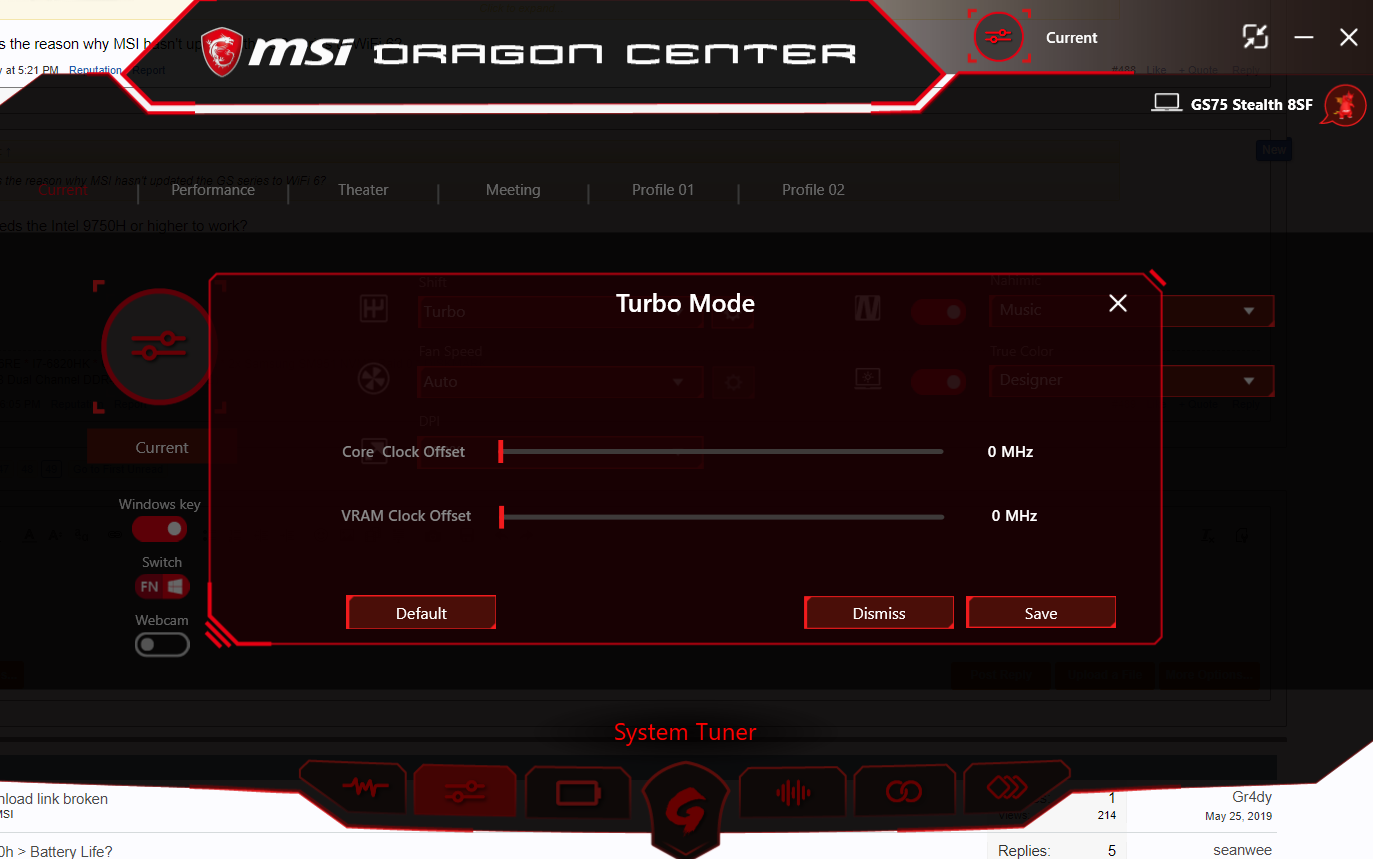Click the Default button in Turbo Mode
The width and height of the screenshot is (1373, 859).
(421, 613)
